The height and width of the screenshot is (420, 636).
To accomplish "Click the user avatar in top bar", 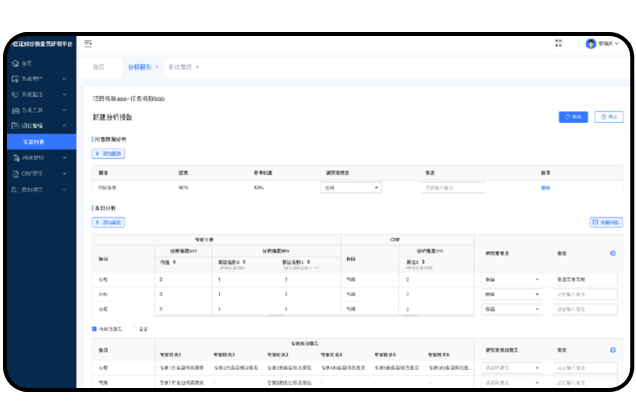I will tap(591, 43).
